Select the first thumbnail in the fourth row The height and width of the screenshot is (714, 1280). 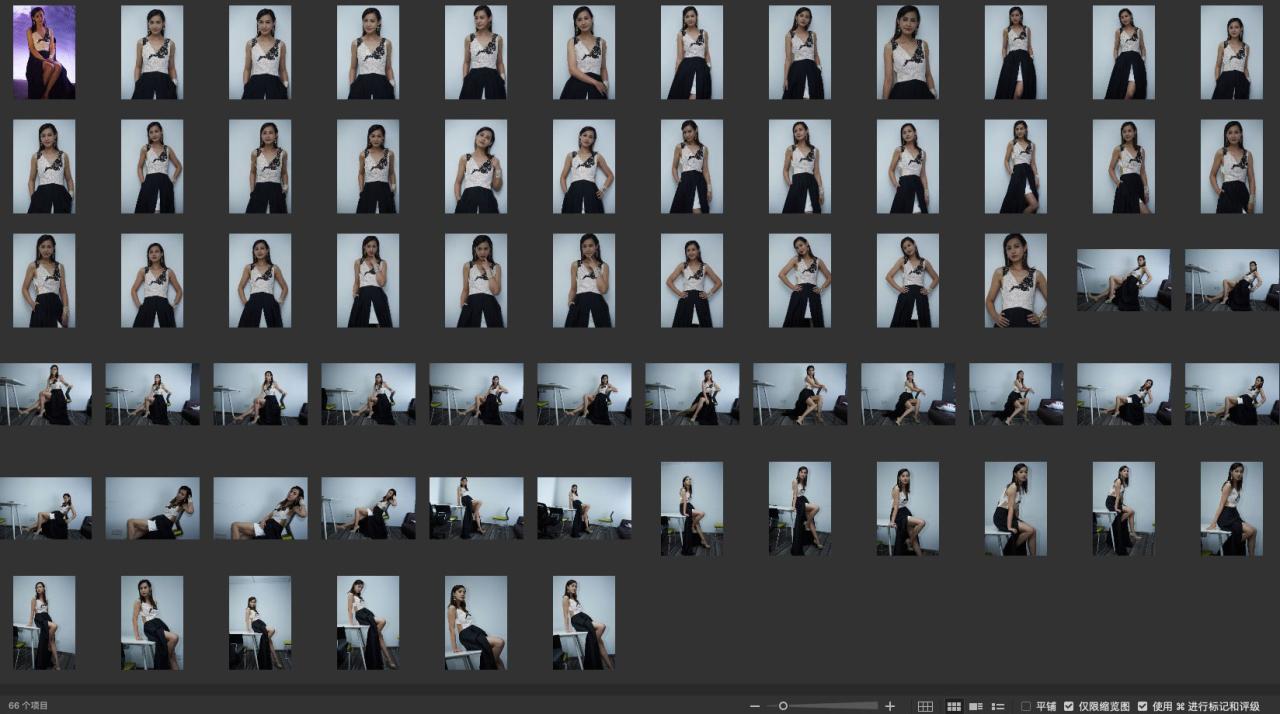click(46, 394)
